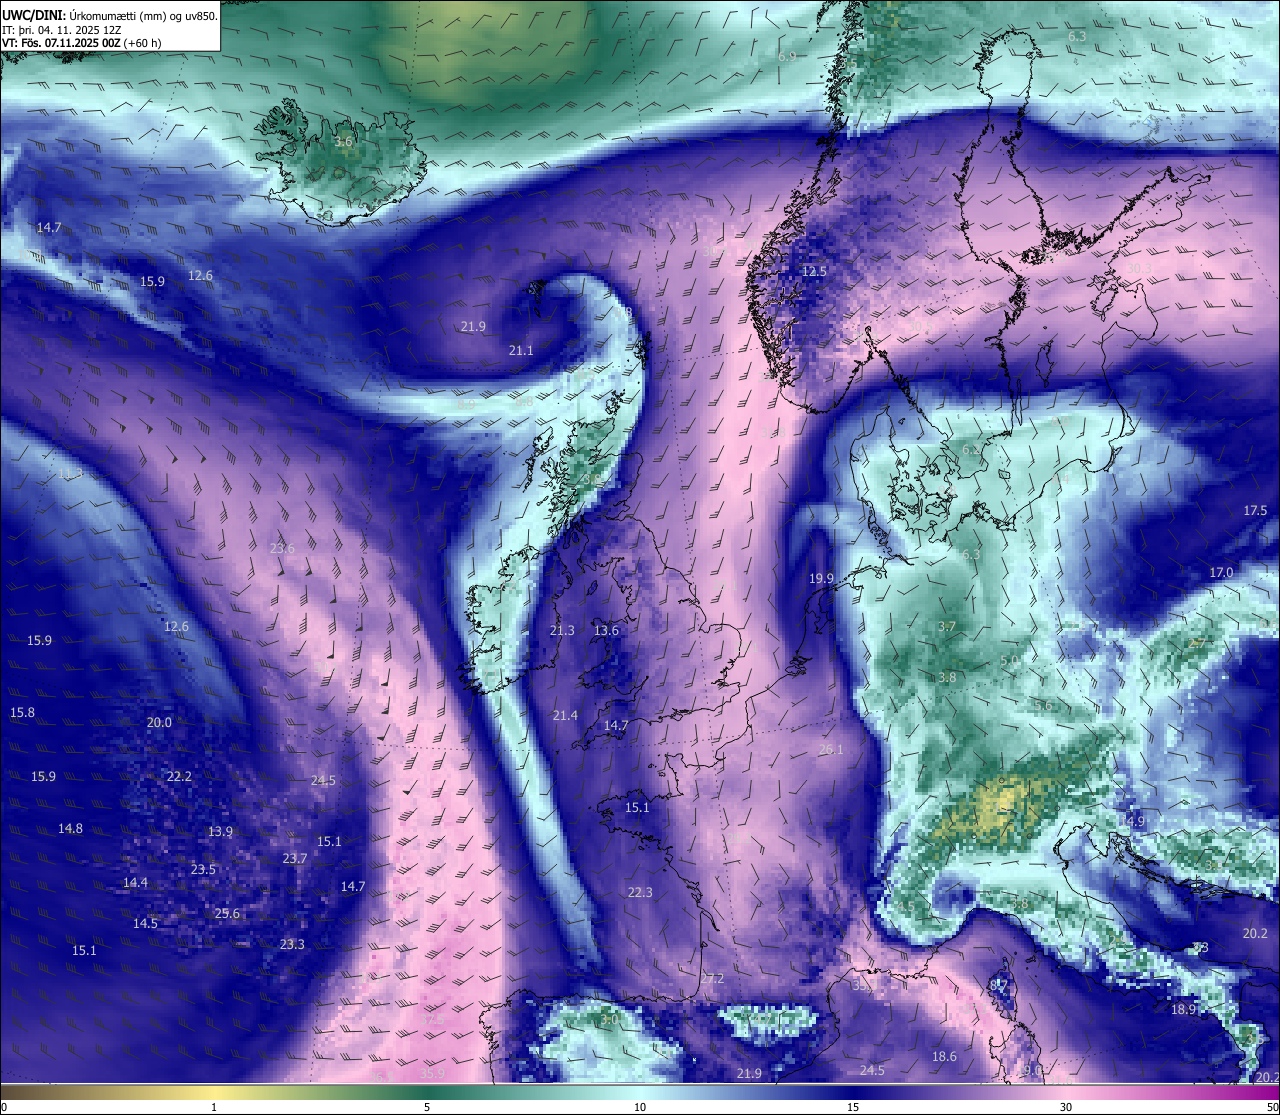Click the 21.4 value on the map
The width and height of the screenshot is (1280, 1115).
(565, 716)
